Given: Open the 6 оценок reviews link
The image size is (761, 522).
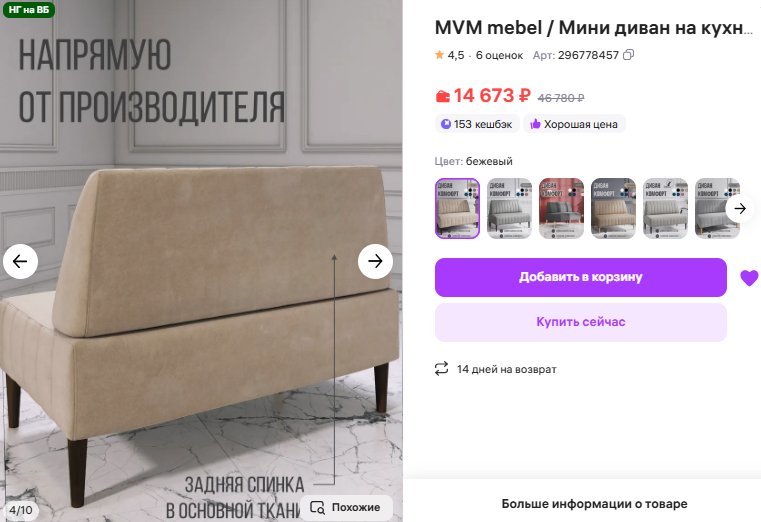Looking at the screenshot, I should [499, 55].
